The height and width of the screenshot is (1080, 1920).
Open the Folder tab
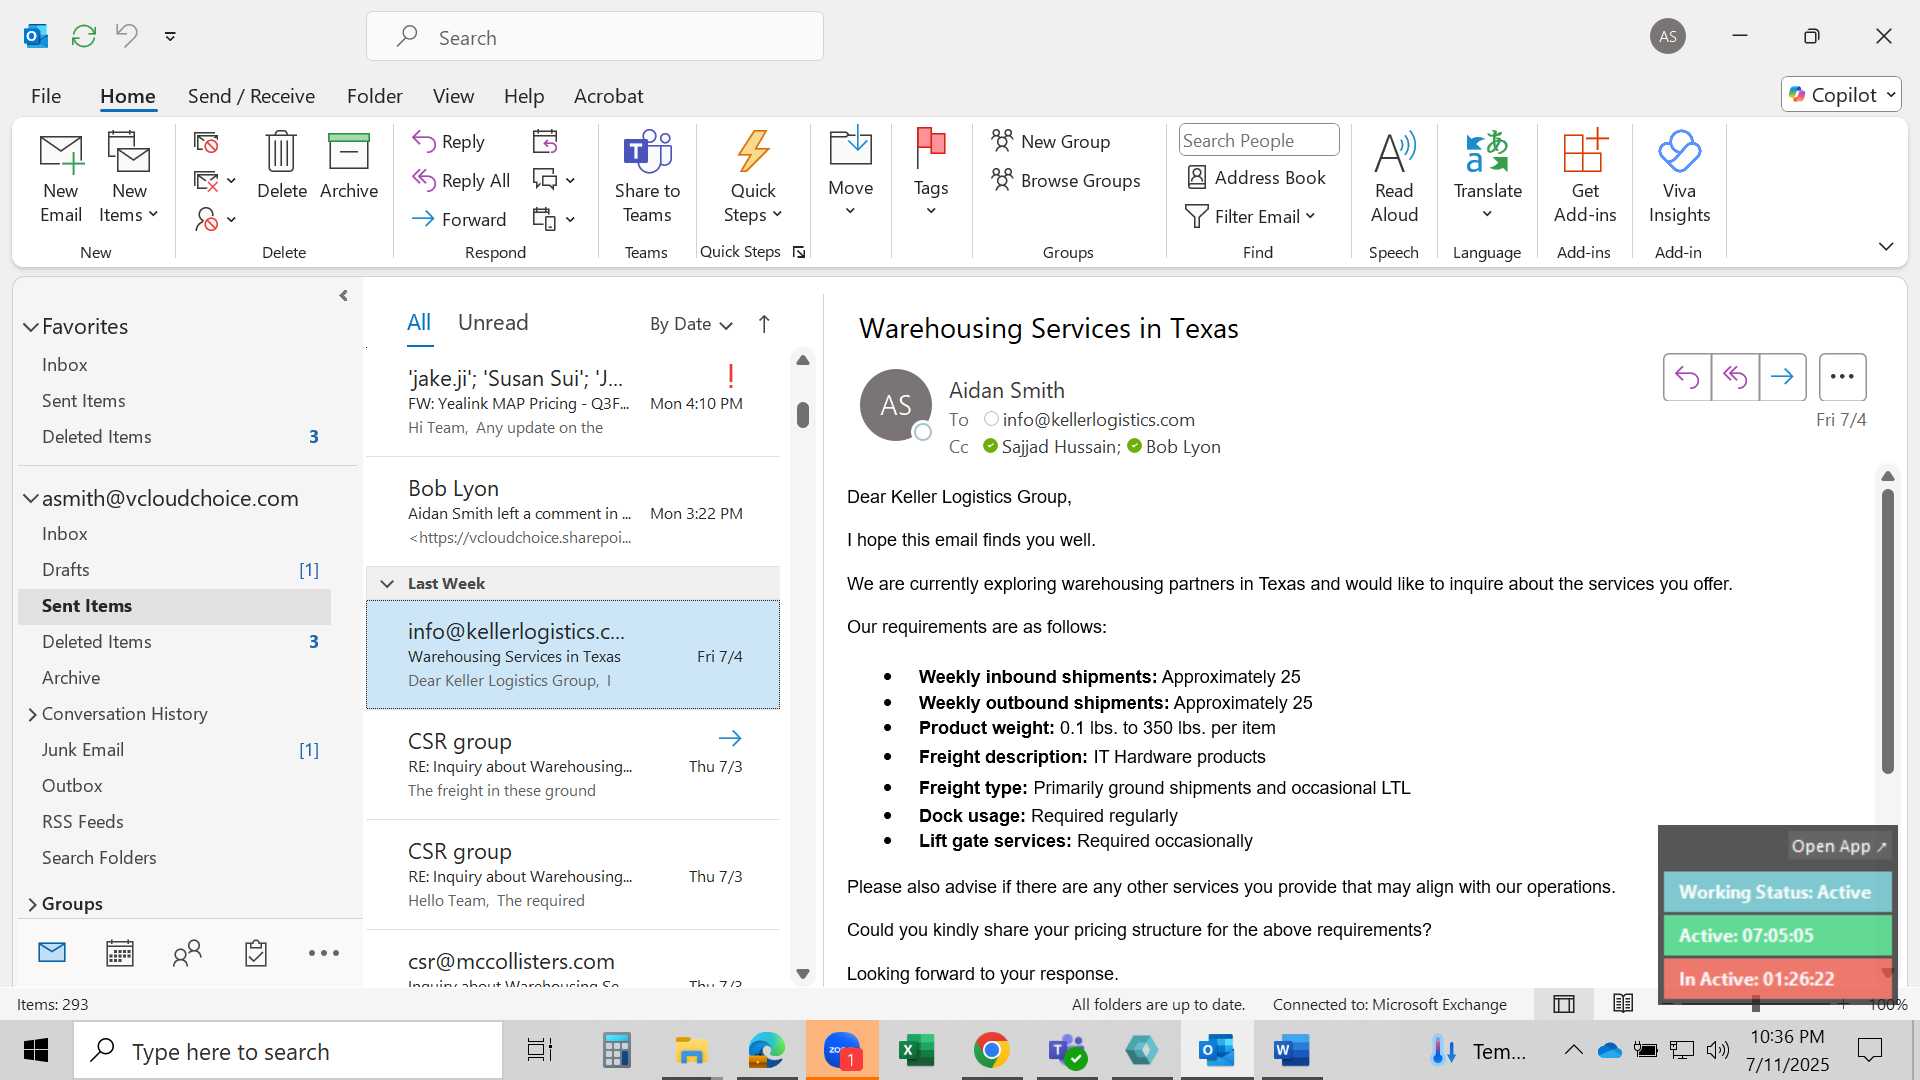[x=375, y=96]
